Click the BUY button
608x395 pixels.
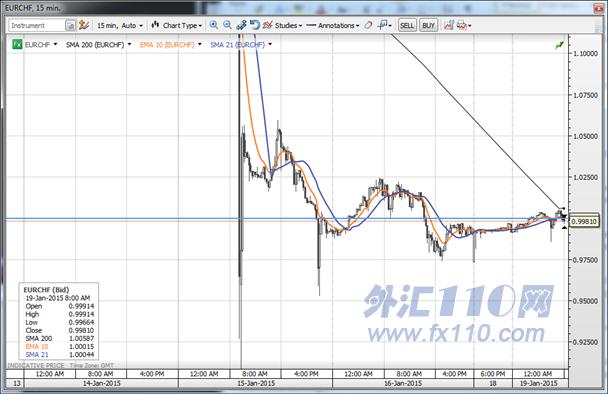click(x=428, y=26)
